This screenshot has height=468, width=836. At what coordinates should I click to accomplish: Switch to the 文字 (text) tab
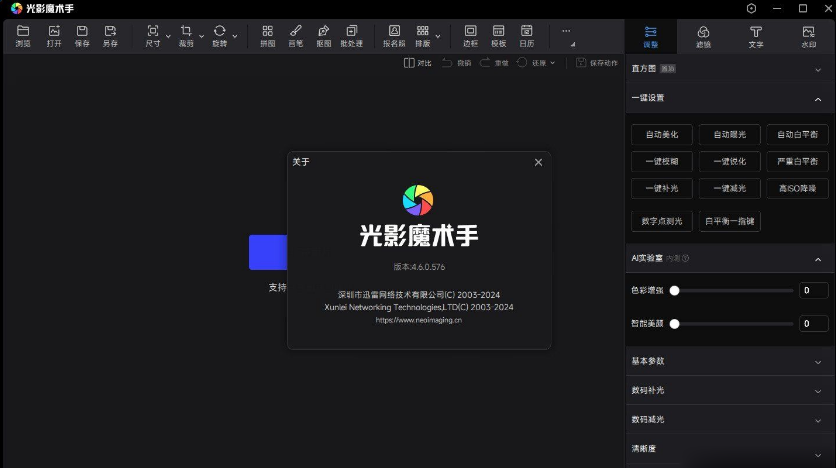tap(755, 36)
